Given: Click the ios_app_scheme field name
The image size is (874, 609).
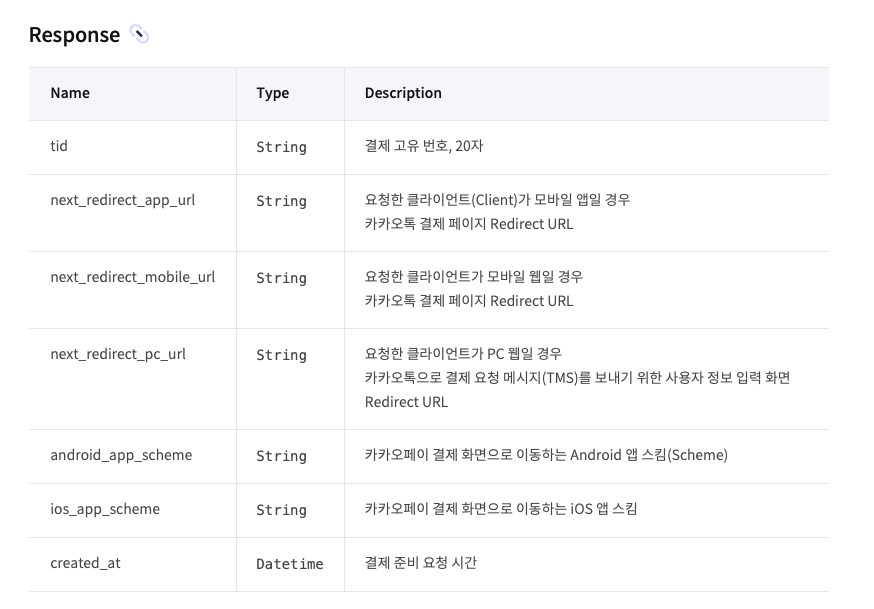Looking at the screenshot, I should [x=105, y=509].
